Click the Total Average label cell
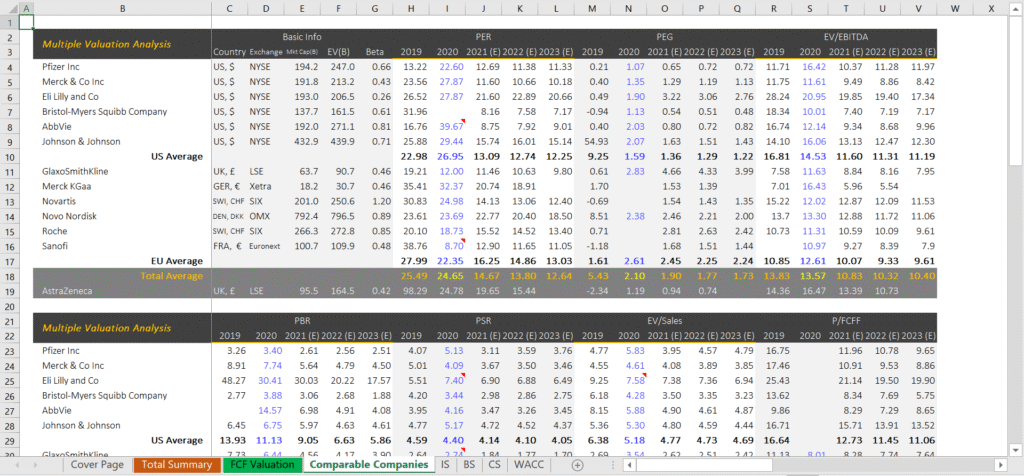Viewport: 1024px width, 476px height. (171, 275)
